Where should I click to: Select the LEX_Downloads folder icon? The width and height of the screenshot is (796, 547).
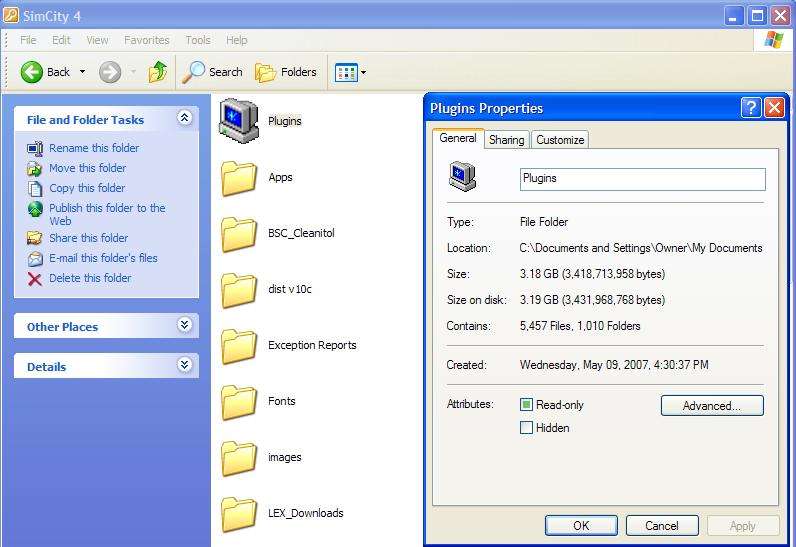pos(239,514)
